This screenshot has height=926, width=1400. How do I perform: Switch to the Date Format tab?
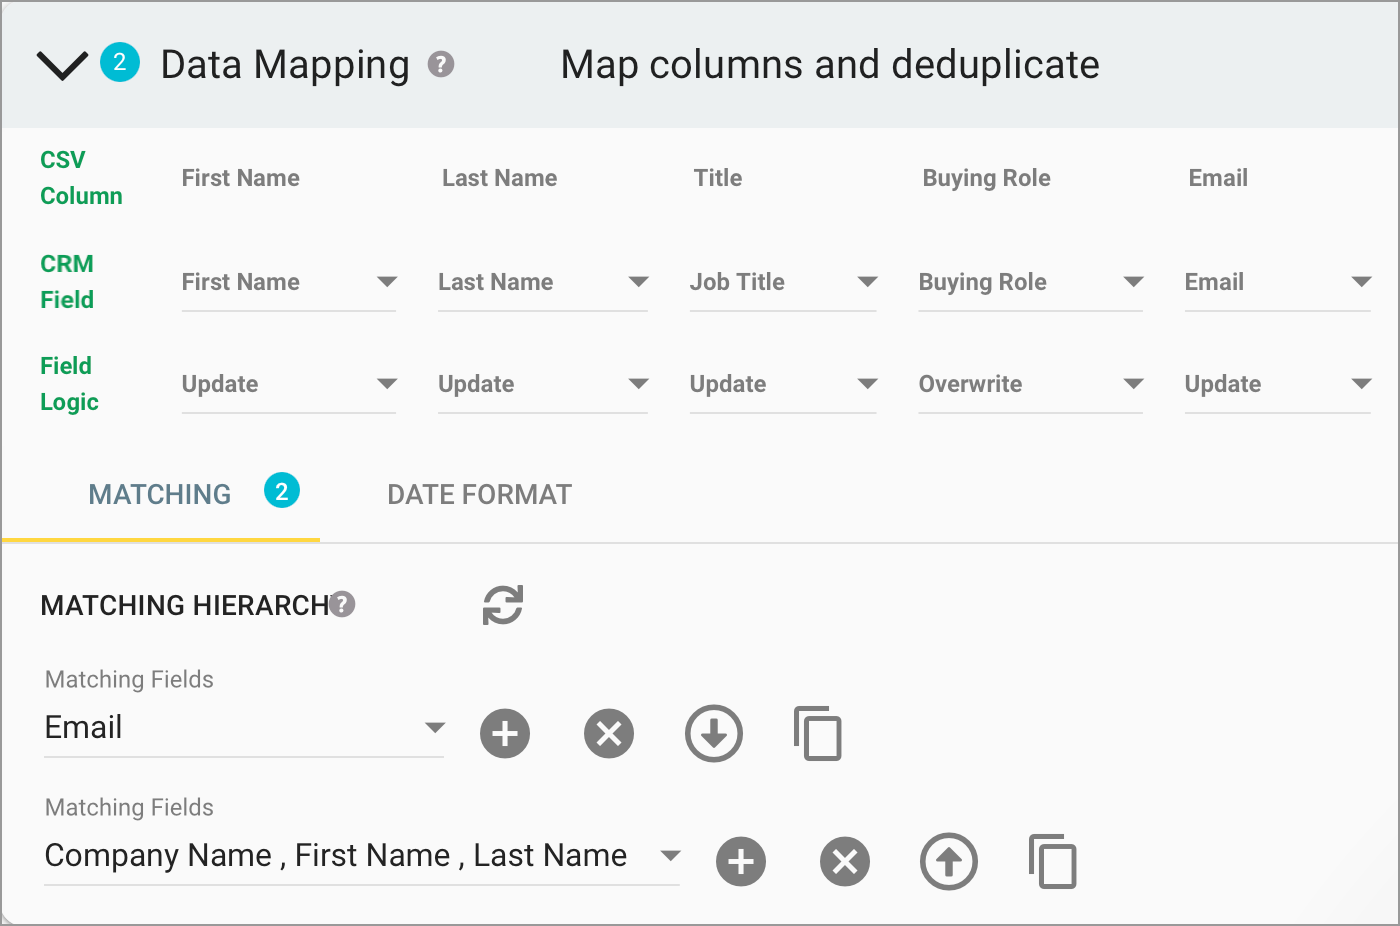(x=480, y=495)
